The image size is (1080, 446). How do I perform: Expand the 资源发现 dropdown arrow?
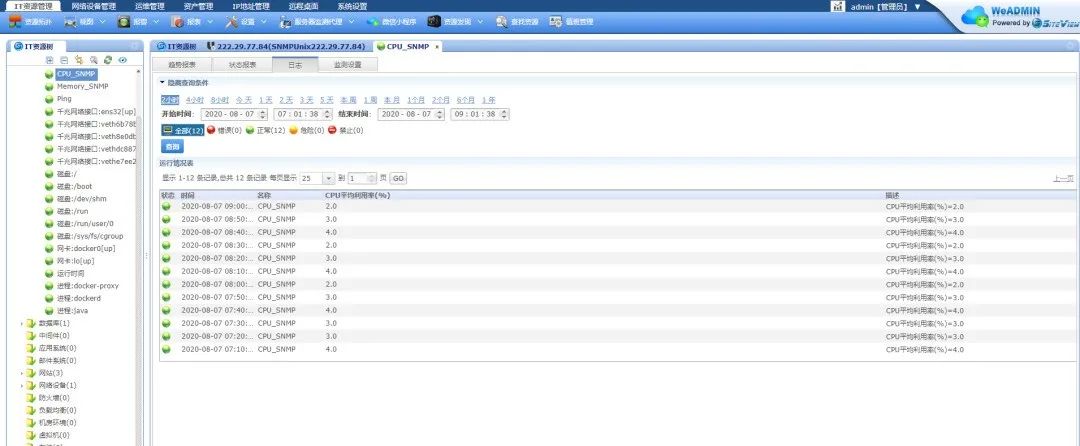click(481, 22)
